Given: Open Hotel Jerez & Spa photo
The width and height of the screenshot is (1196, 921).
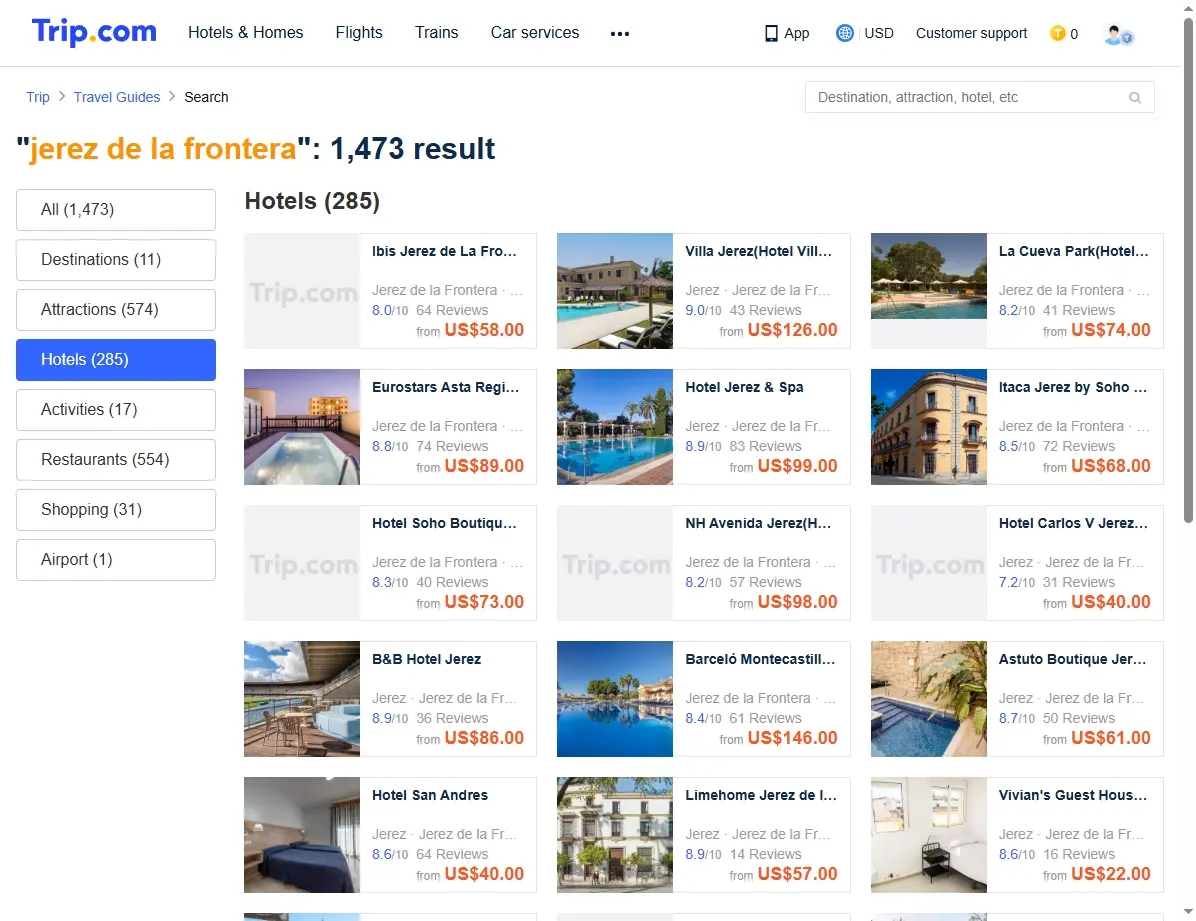Looking at the screenshot, I should click(615, 427).
